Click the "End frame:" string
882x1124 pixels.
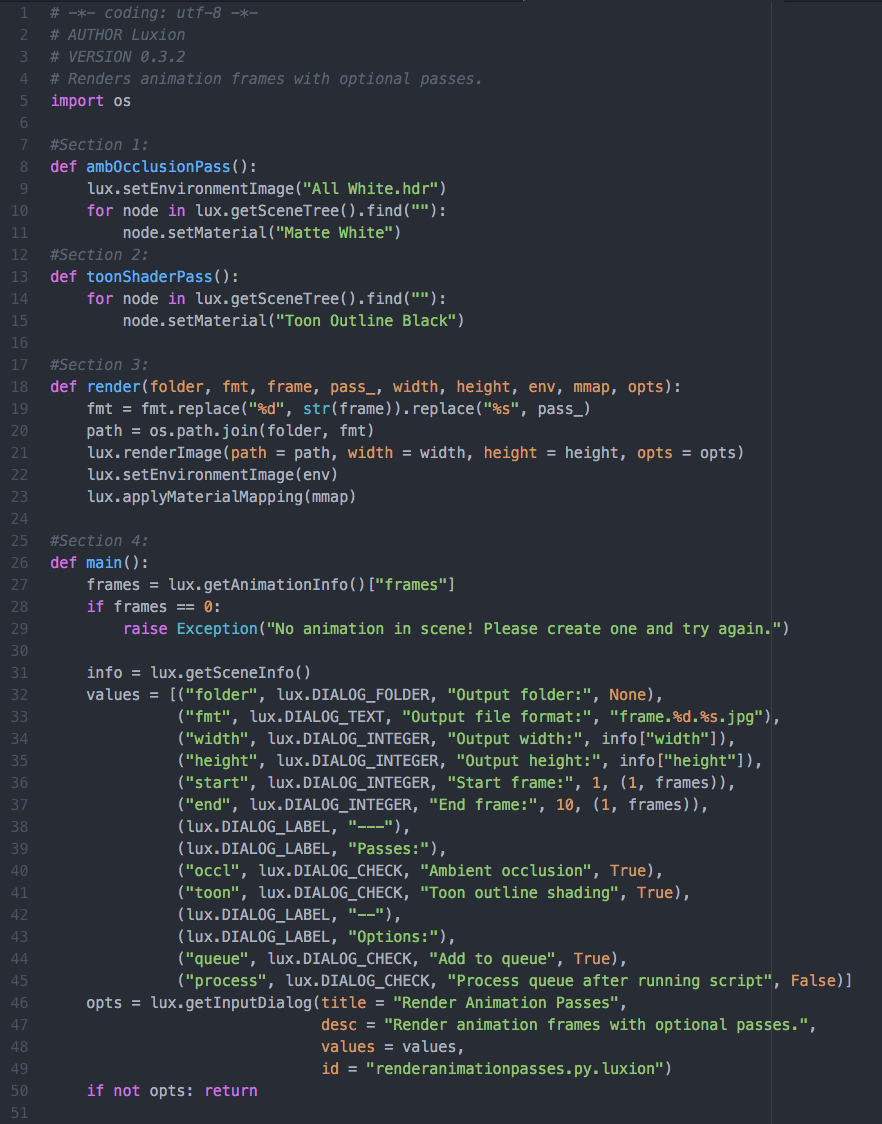[483, 804]
